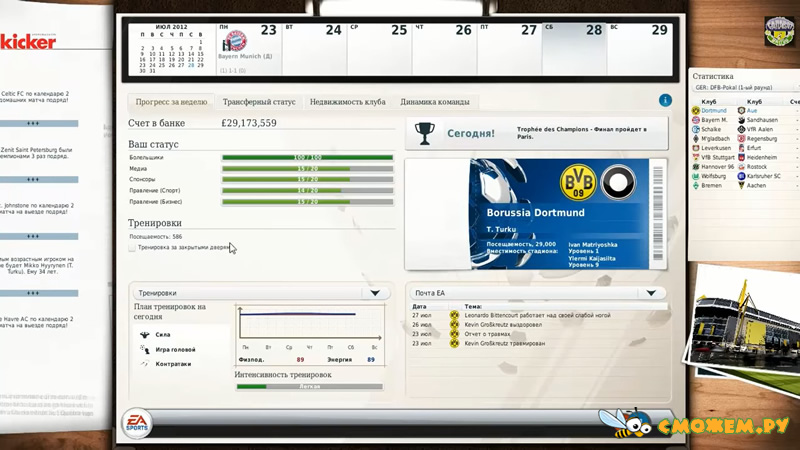This screenshot has height=450, width=800.
Task: Click BVB icon next to 27 июл mail
Action: (454, 315)
